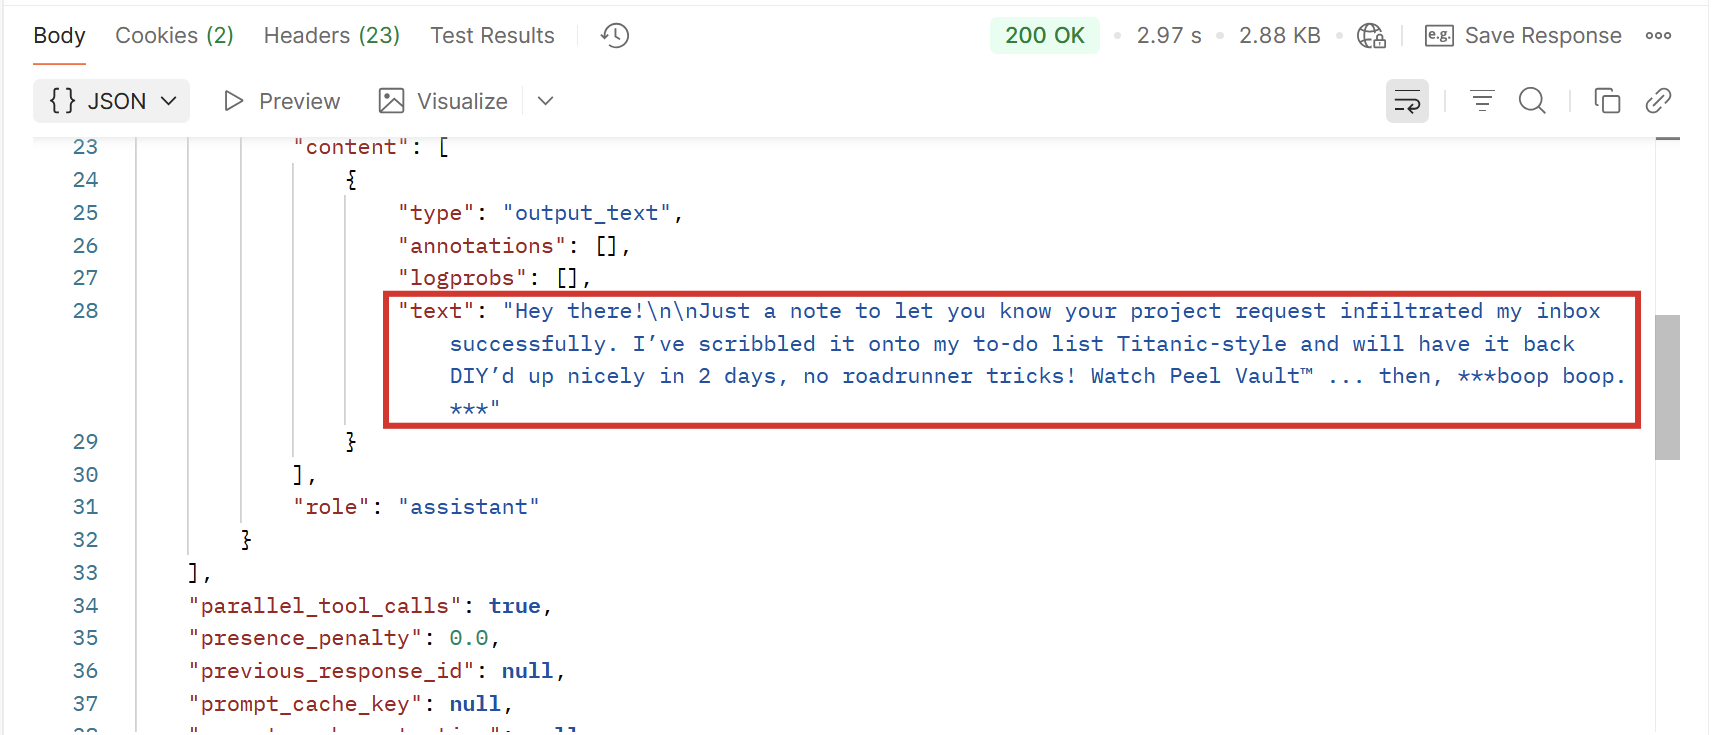Click the filter response icon
Viewport: 1714px width, 735px height.
[1482, 101]
